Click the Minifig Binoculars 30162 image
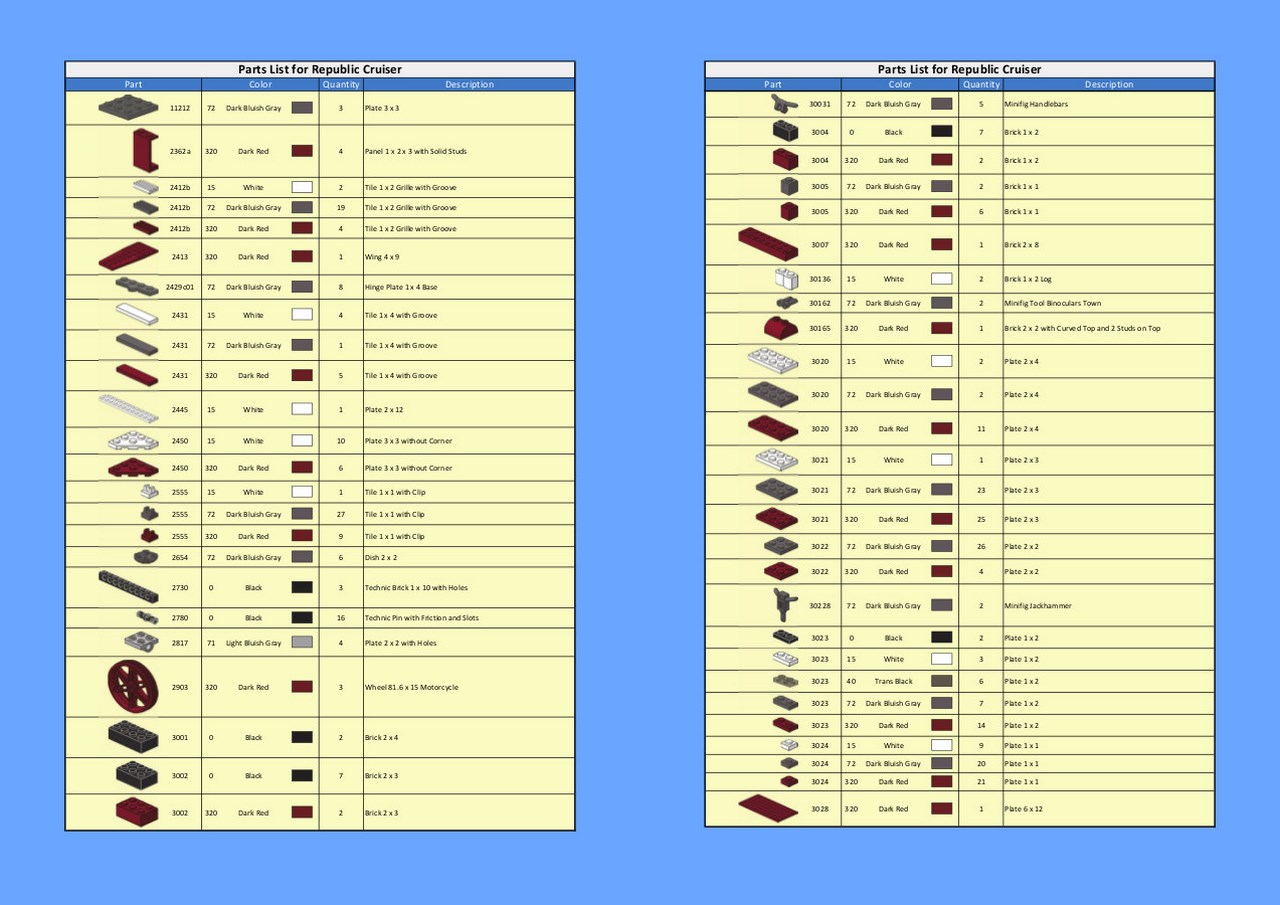Screen dimensions: 1280x905 [787, 302]
